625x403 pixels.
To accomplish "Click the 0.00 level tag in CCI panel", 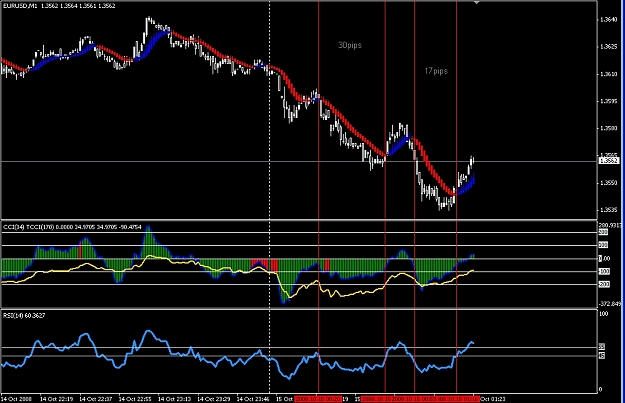I will point(604,259).
